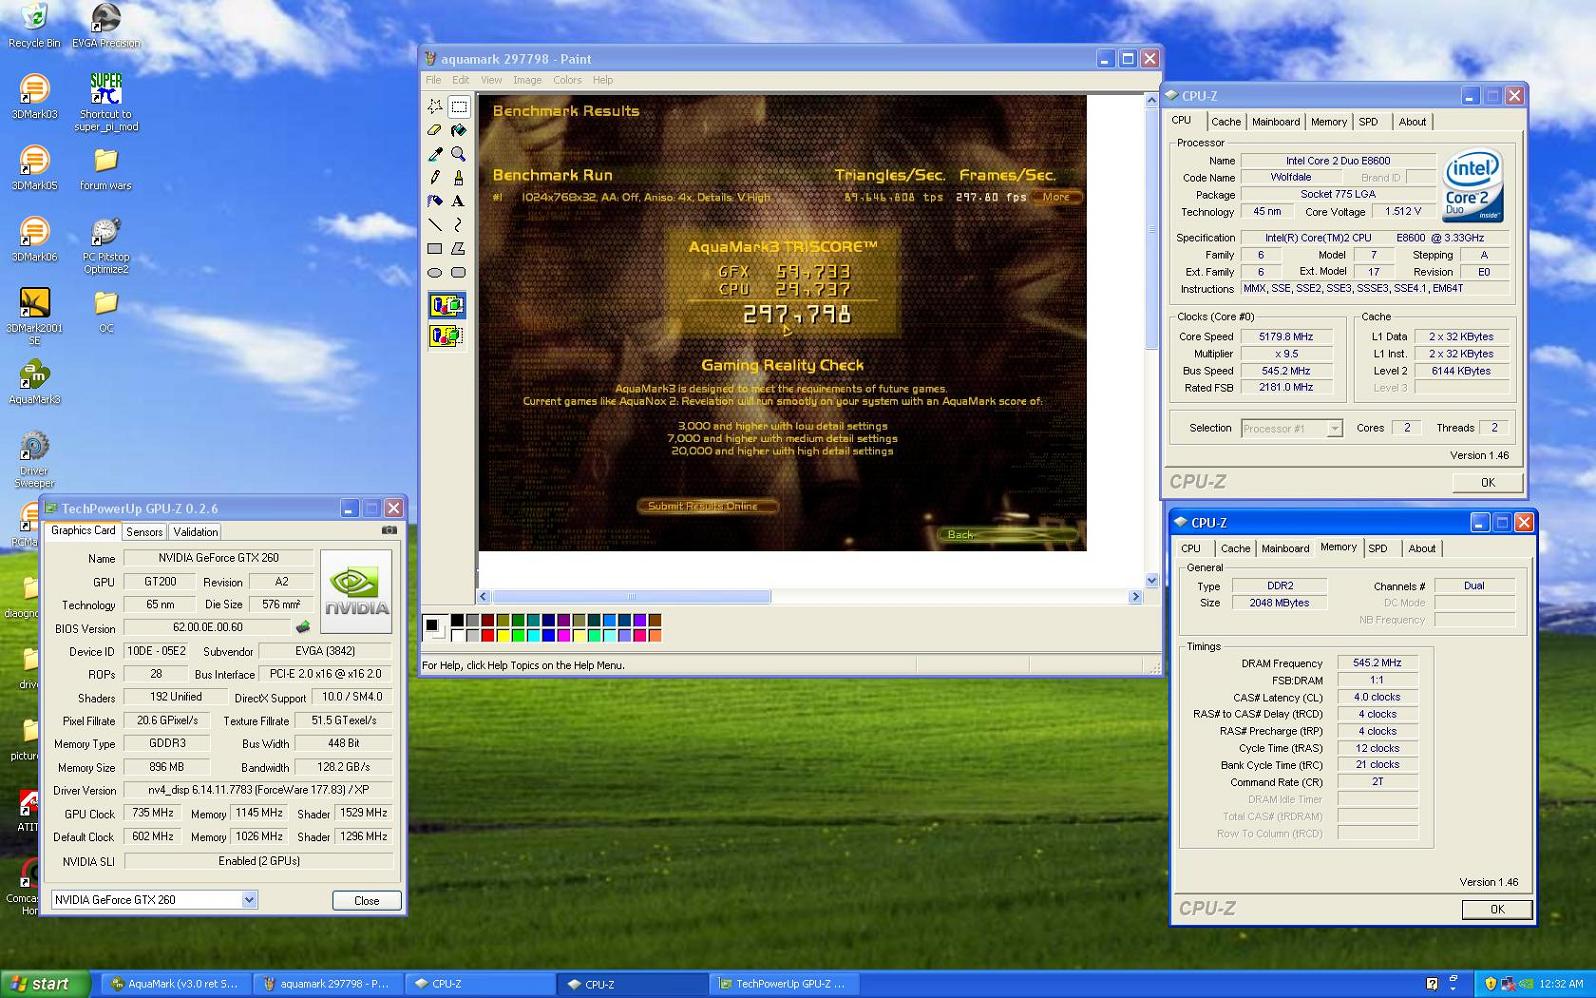Open the File menu in Paint
This screenshot has width=1596, height=998.
pyautogui.click(x=433, y=80)
